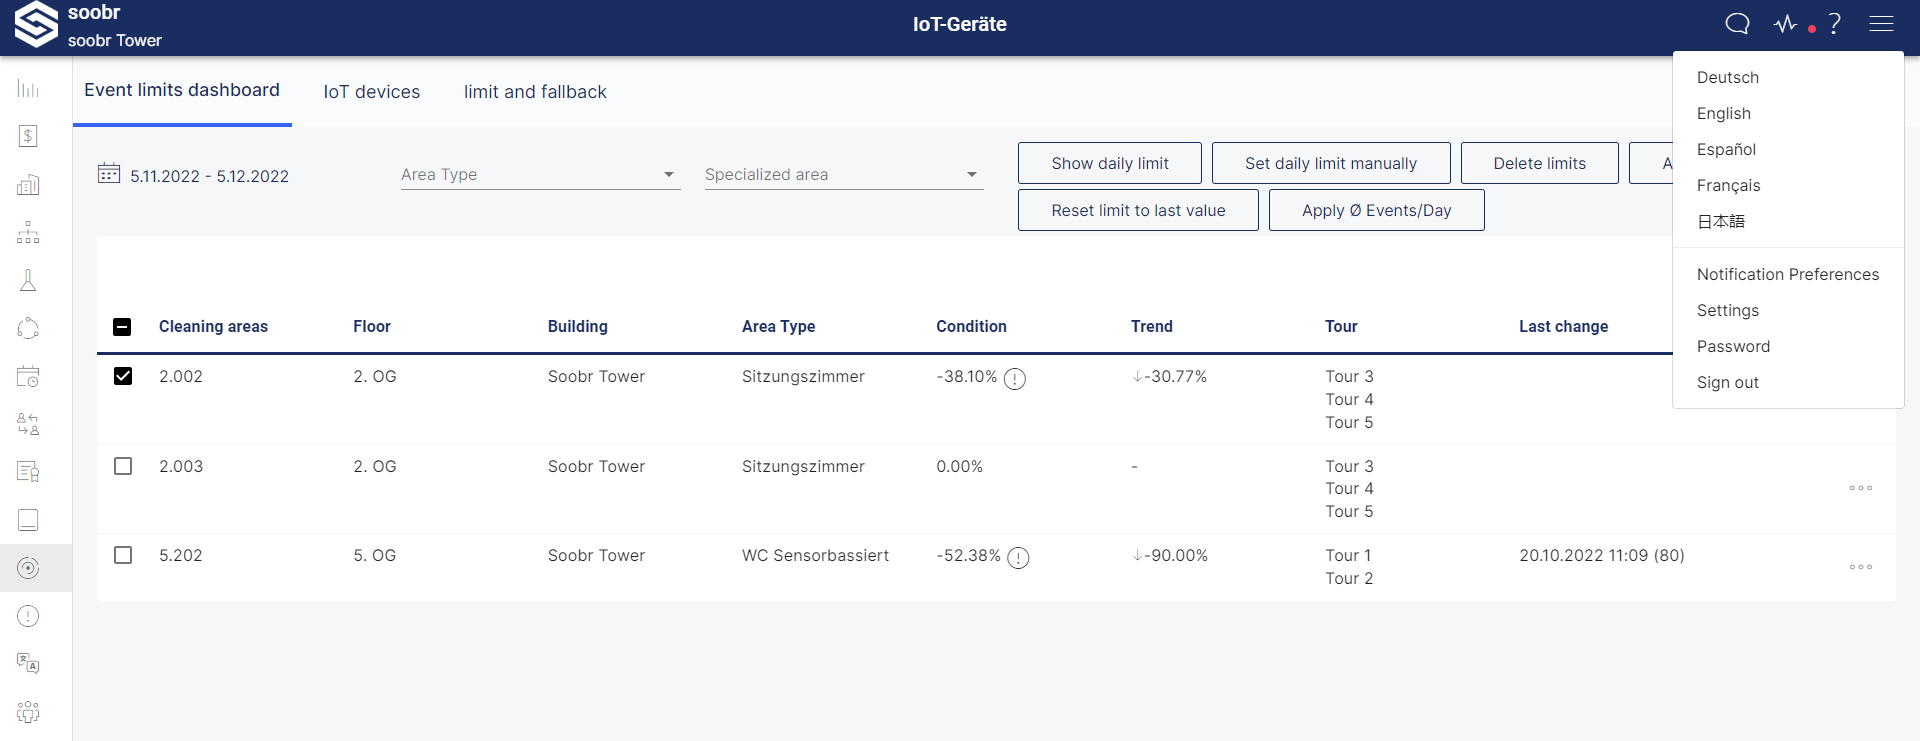Select Japanese language option

click(x=1720, y=222)
